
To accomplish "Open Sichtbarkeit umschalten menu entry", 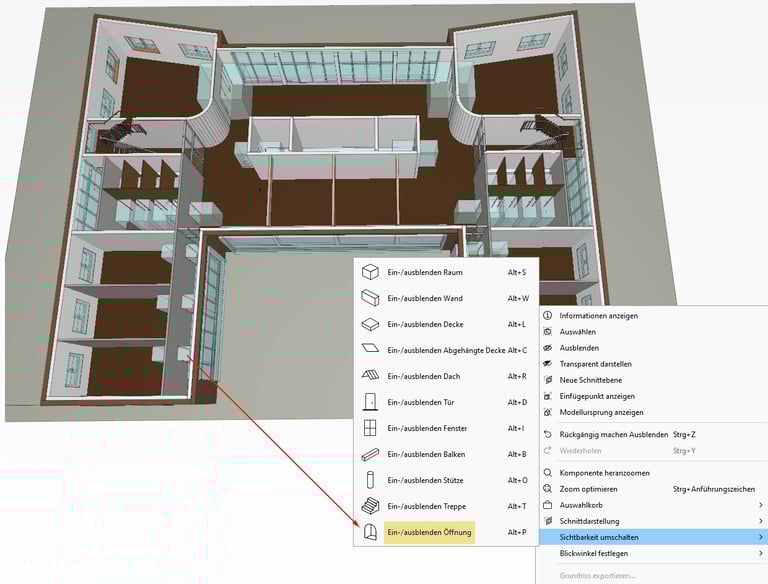I will click(653, 537).
